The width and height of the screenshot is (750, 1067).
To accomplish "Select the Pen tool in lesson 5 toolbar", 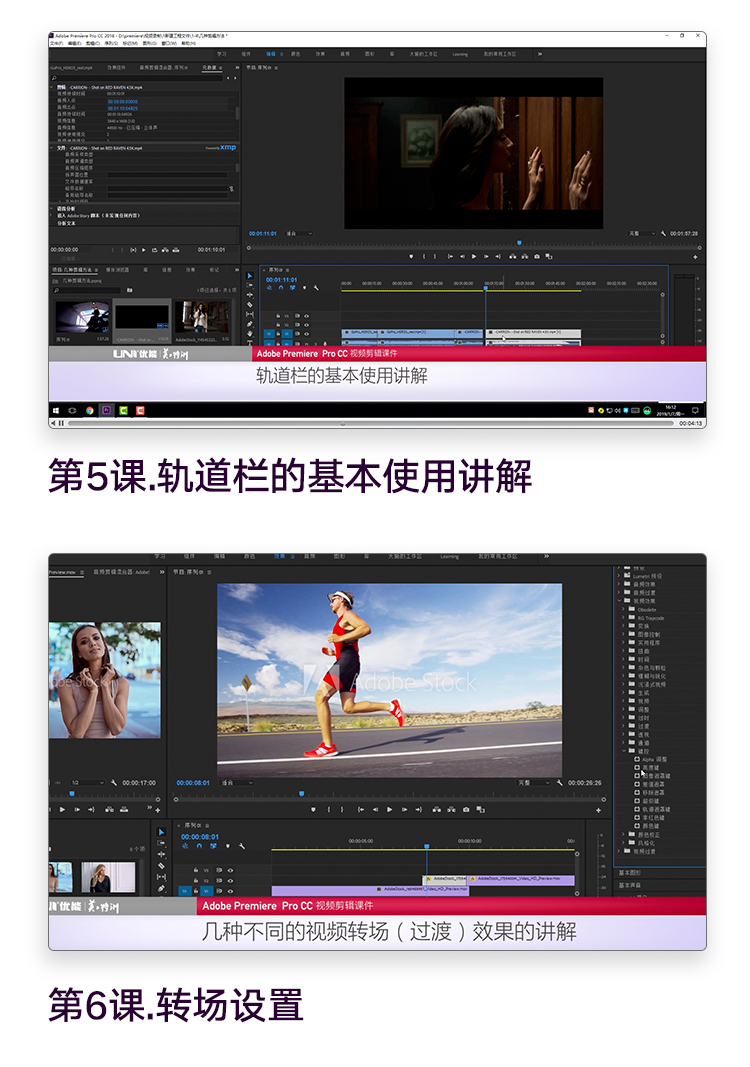I will pos(249,324).
